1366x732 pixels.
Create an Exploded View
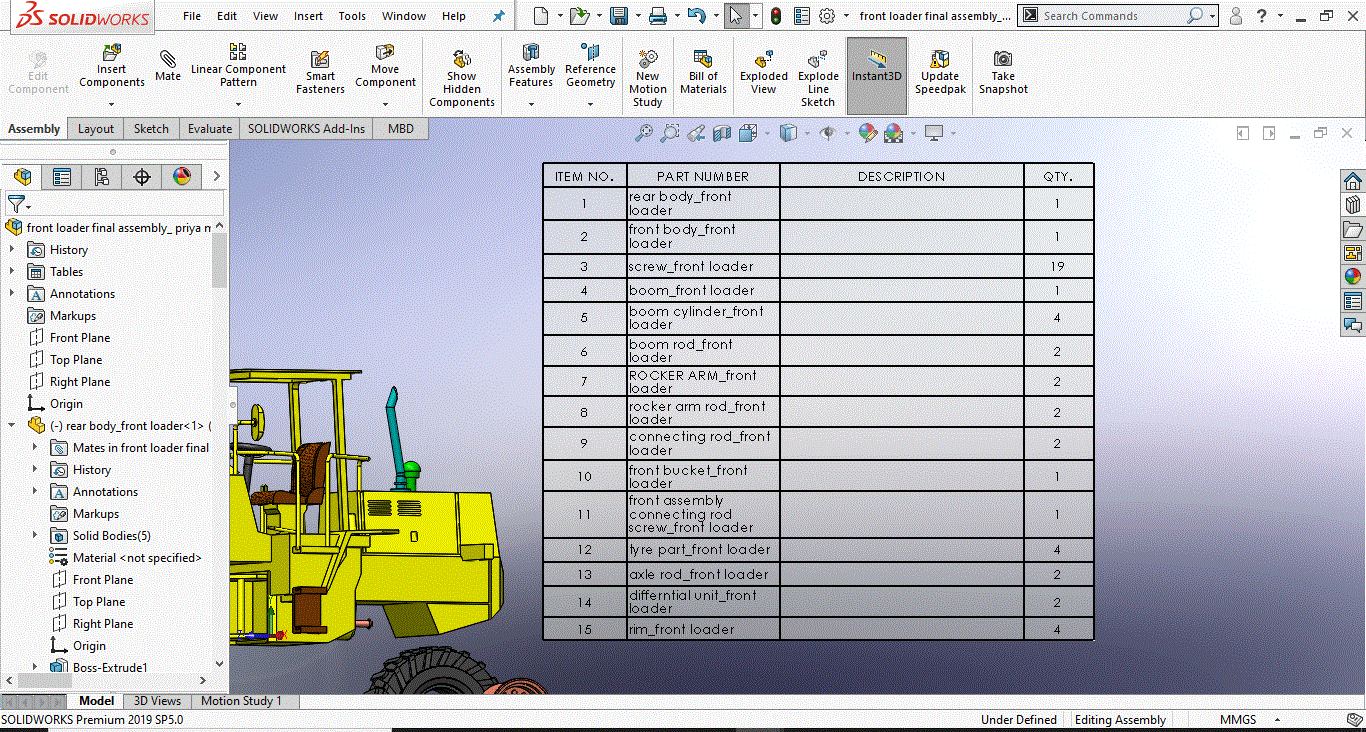[x=764, y=72]
